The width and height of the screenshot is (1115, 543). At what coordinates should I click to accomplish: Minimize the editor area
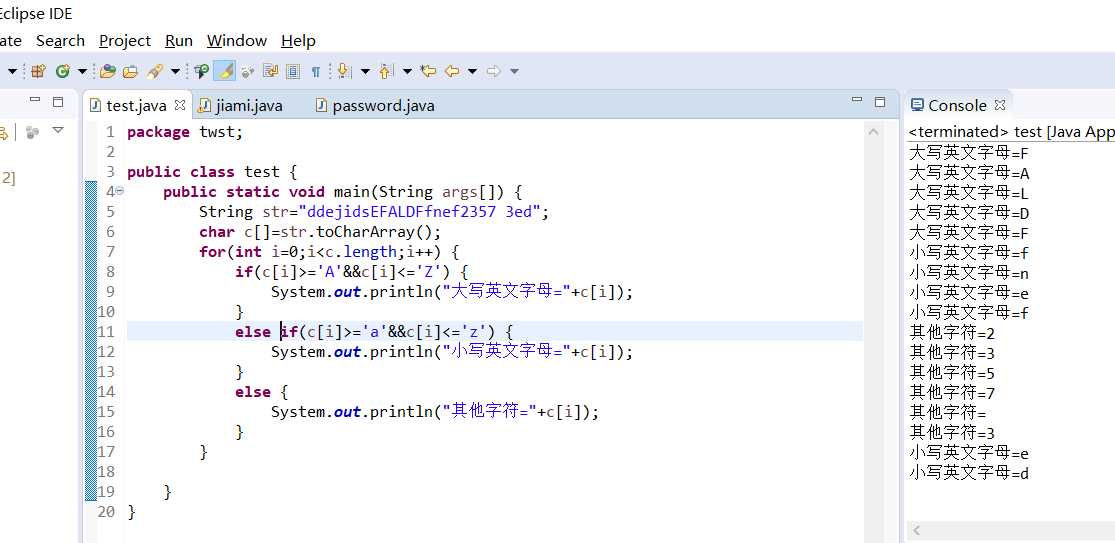(857, 101)
